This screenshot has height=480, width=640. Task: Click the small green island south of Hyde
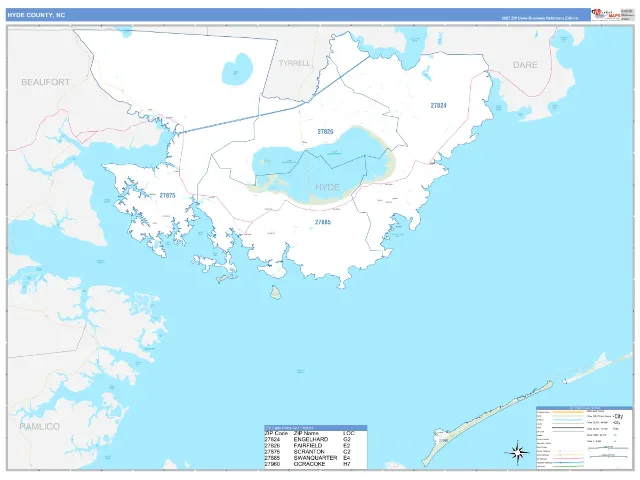coord(276,292)
